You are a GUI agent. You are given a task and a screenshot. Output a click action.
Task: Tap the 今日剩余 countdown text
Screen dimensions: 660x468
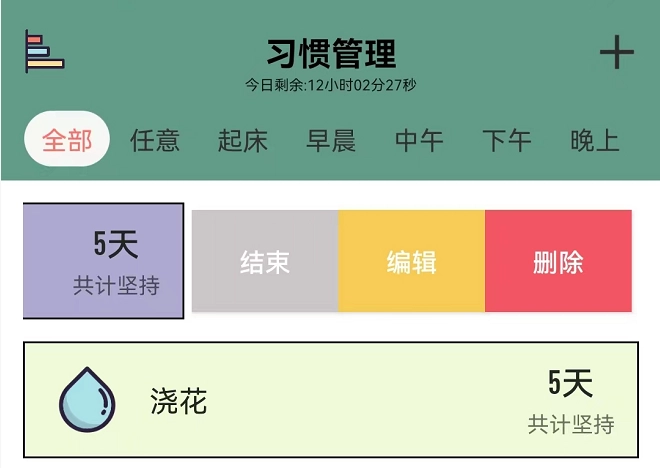point(331,85)
